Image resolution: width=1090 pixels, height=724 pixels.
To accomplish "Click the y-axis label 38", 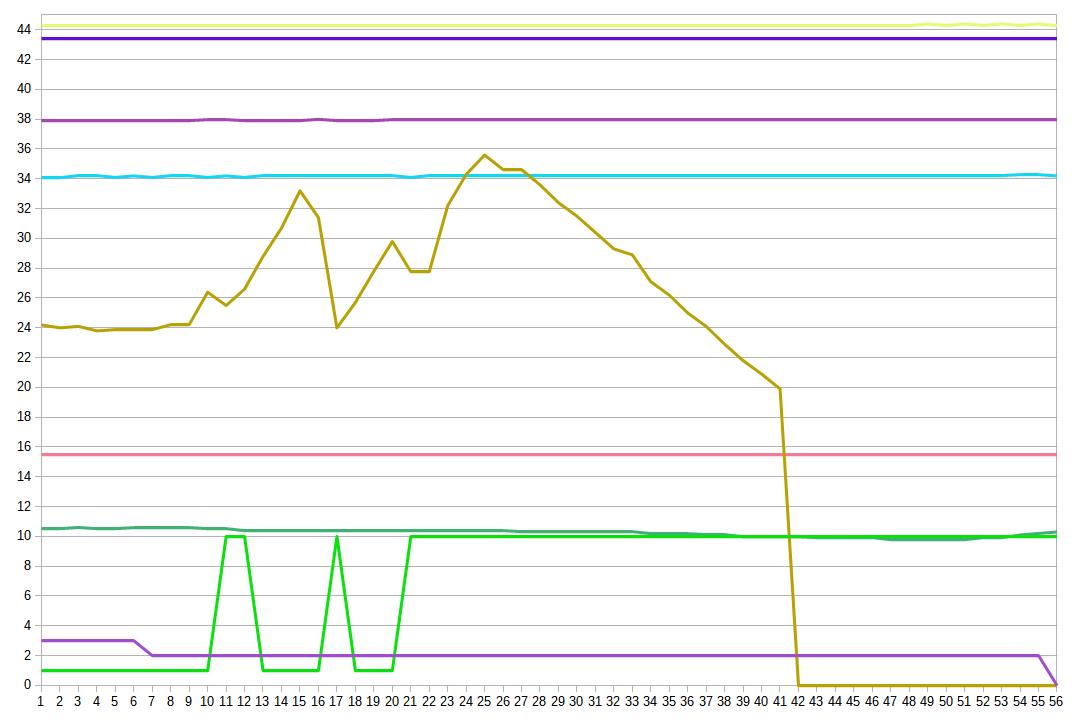I will (x=24, y=119).
